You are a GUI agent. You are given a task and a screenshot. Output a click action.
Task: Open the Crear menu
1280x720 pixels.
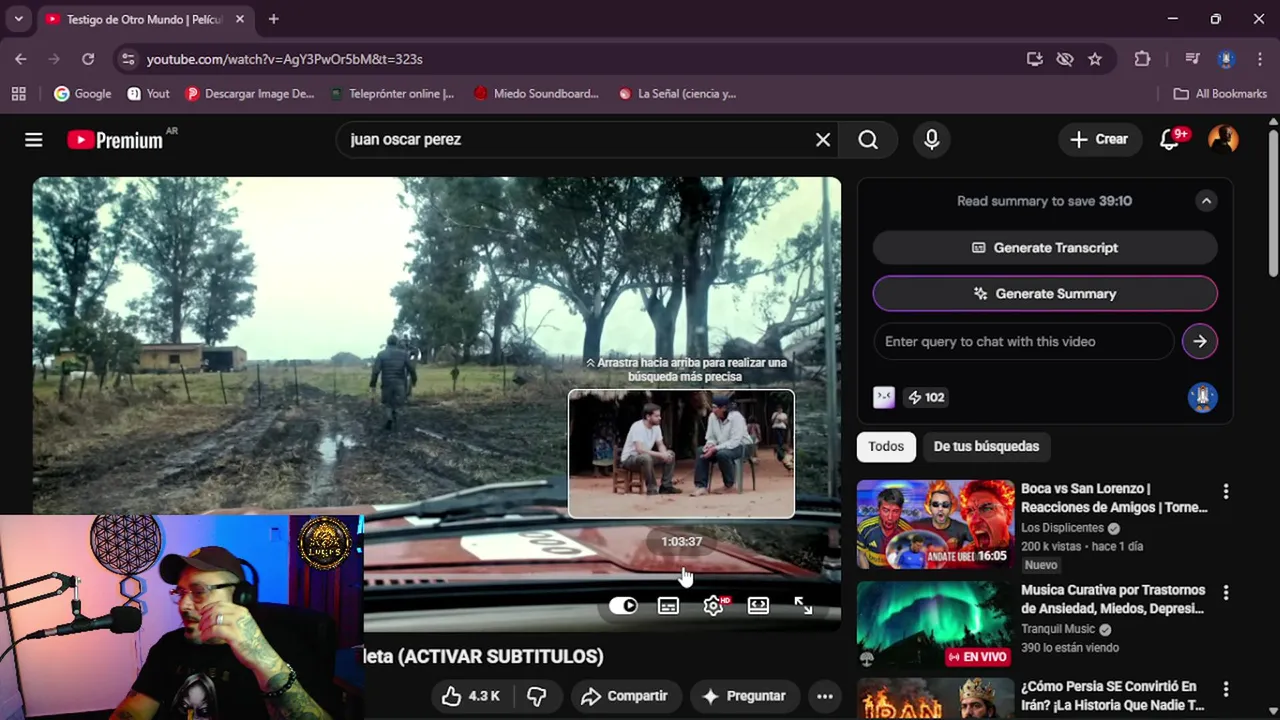point(1099,140)
